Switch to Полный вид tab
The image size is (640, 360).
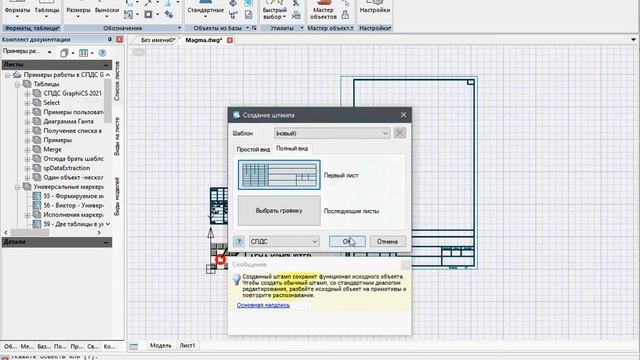(x=292, y=149)
